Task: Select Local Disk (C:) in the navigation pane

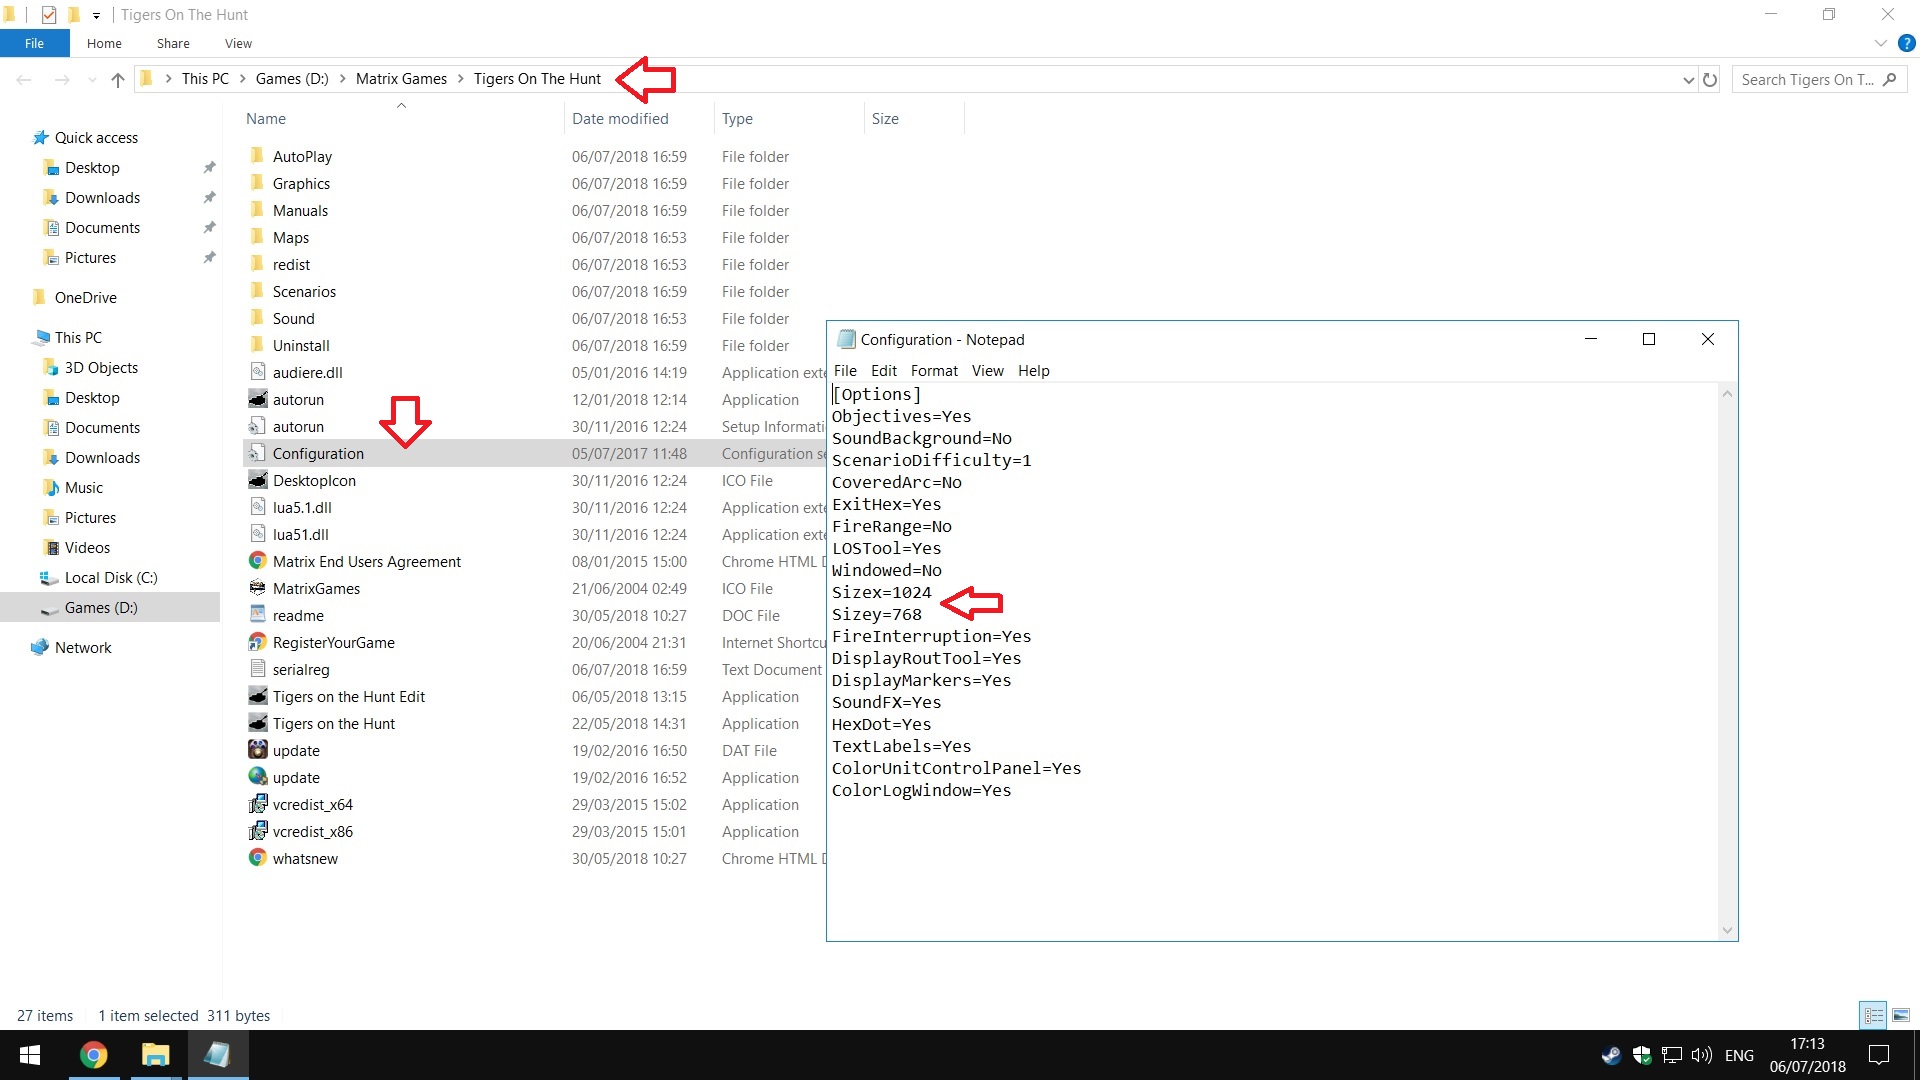Action: tap(111, 578)
